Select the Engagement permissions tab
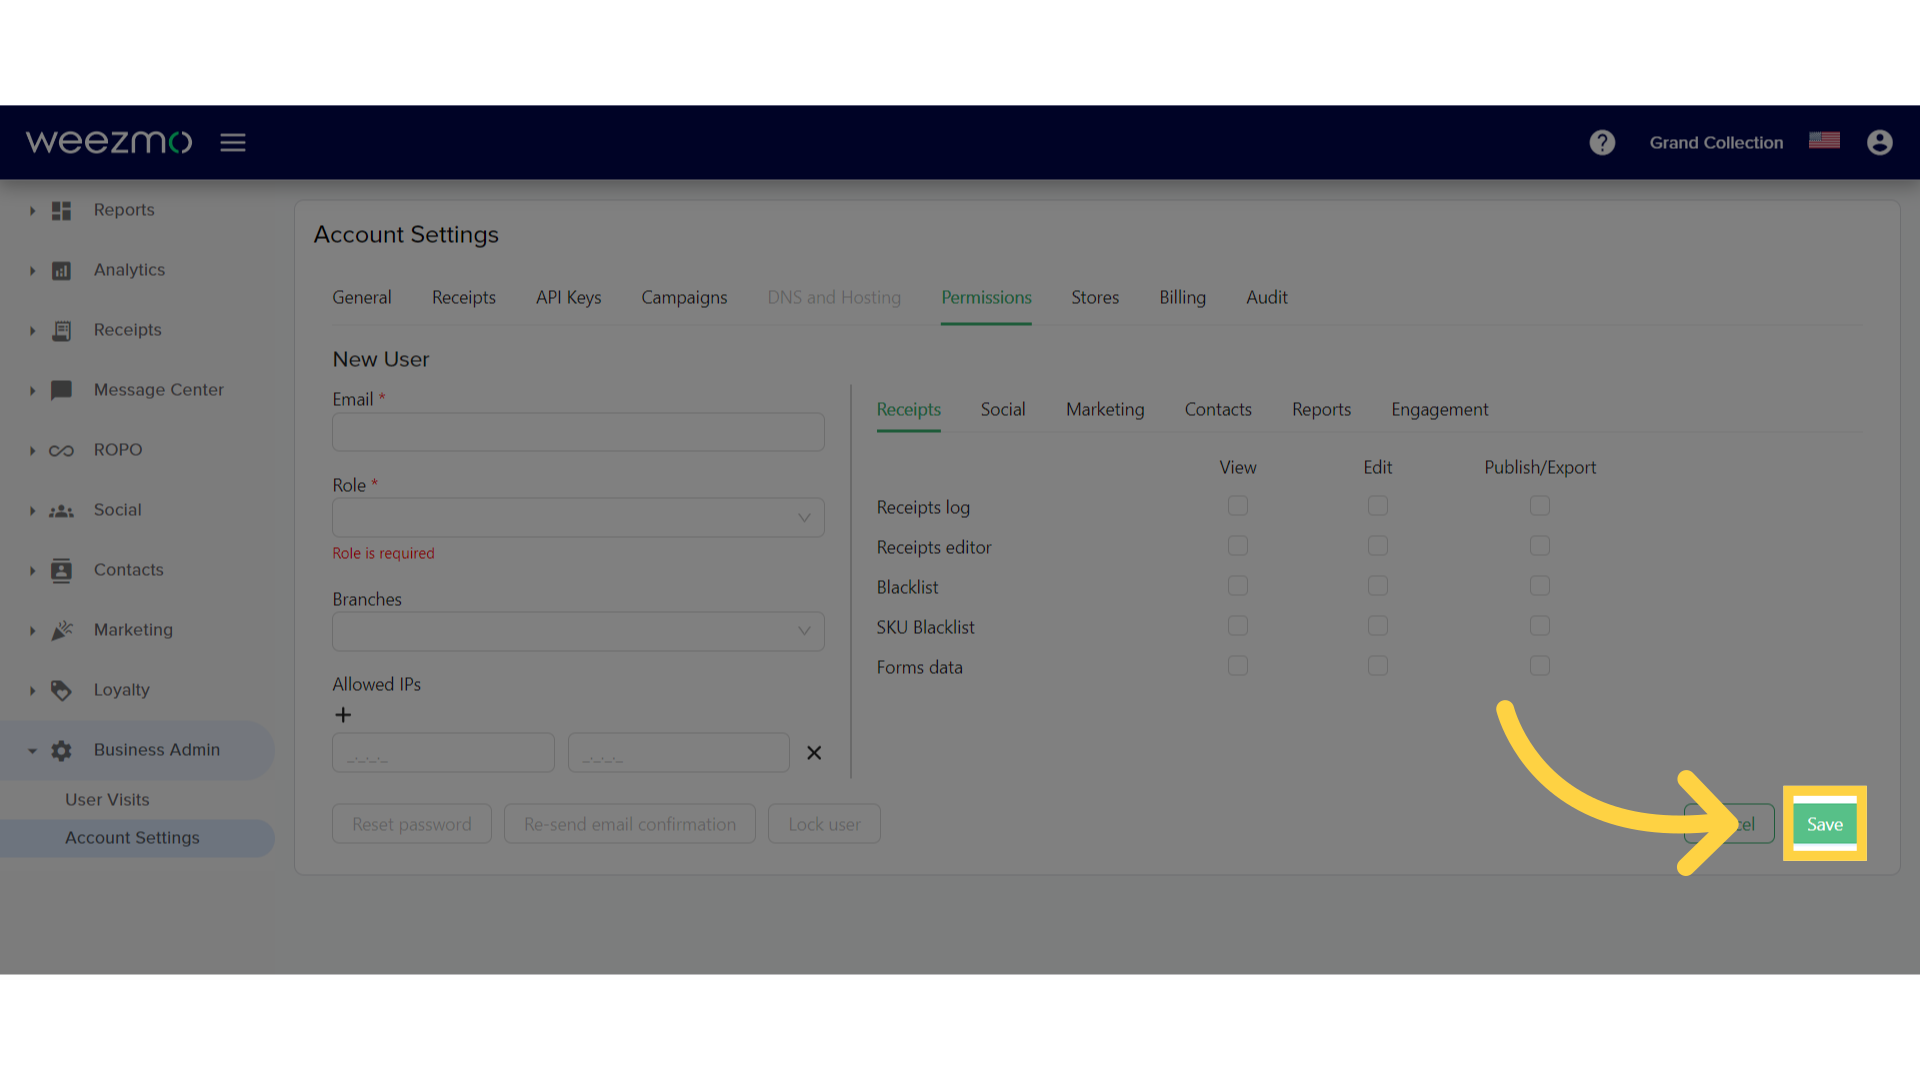Viewport: 1920px width, 1080px height. (x=1439, y=410)
